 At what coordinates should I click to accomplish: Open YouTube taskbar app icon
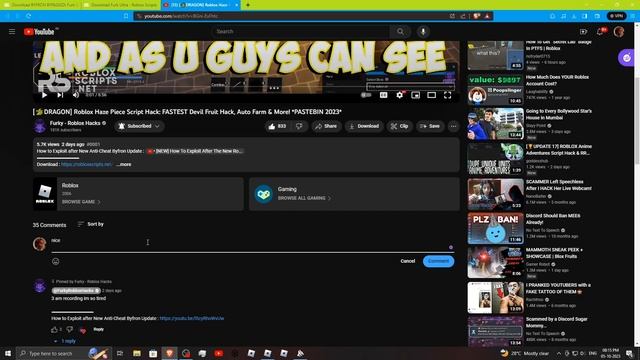click(219, 353)
